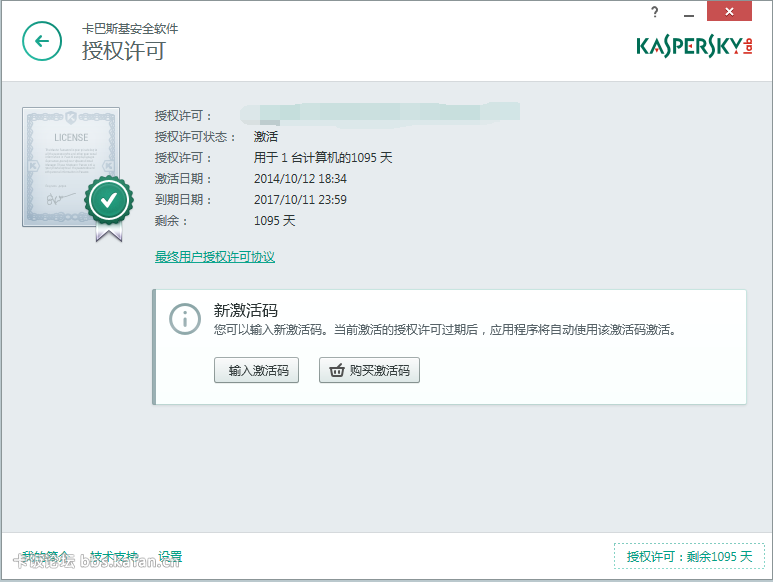Image resolution: width=773 pixels, height=582 pixels.
Task: Click the description text starting 您可以输入新激活码
Action: point(444,330)
